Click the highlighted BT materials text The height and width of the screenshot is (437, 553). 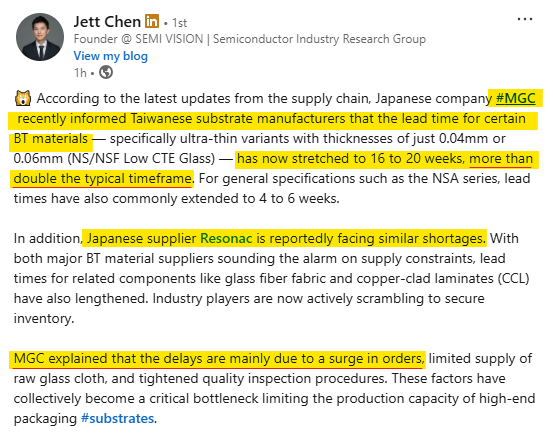(51, 139)
